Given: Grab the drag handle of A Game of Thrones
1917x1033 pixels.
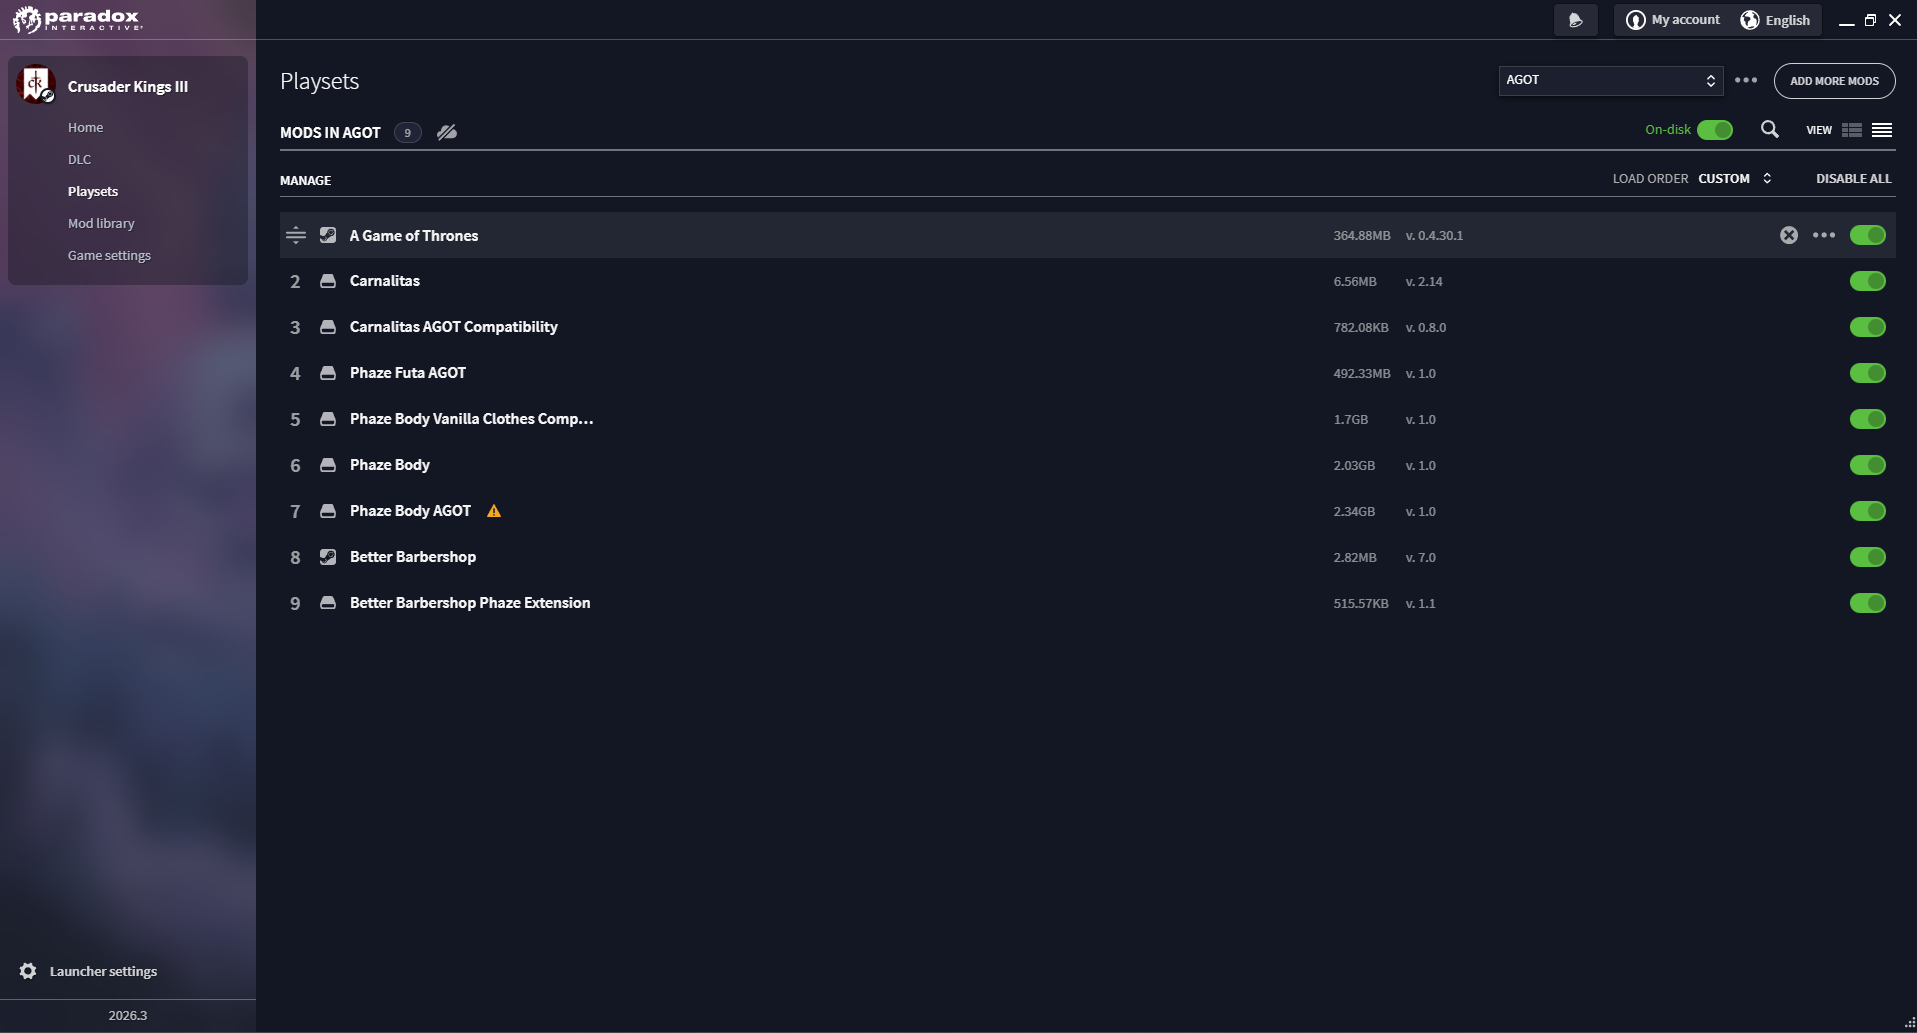Looking at the screenshot, I should click(x=295, y=235).
